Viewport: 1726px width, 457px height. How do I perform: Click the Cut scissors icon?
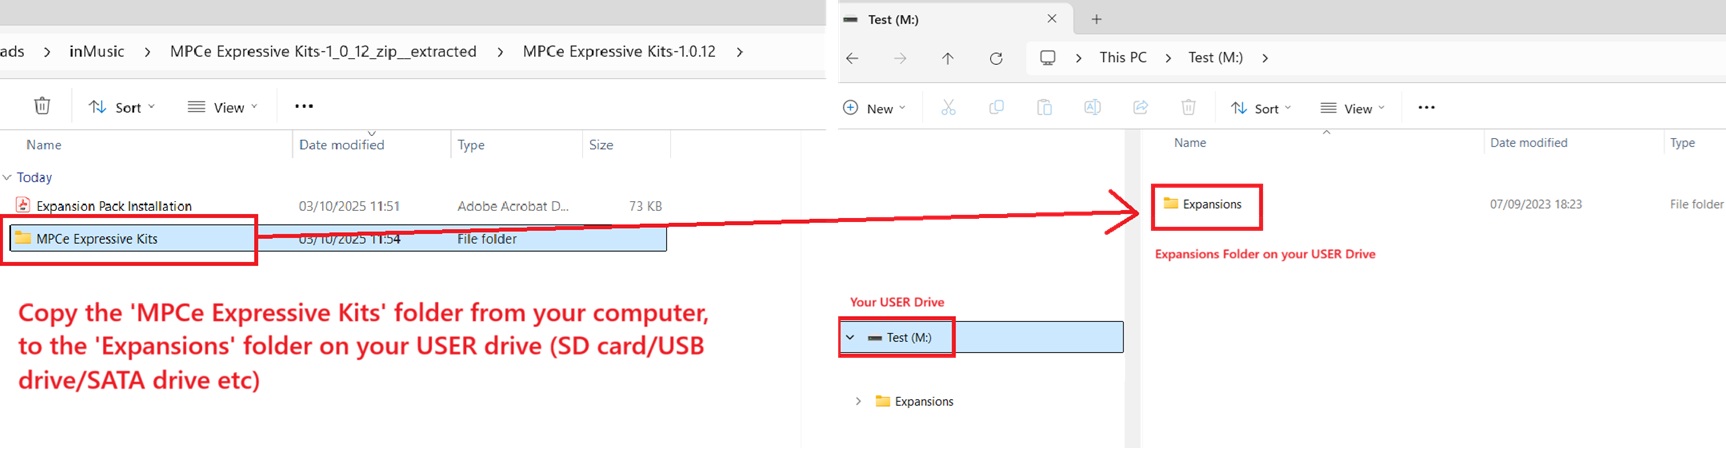coord(948,108)
